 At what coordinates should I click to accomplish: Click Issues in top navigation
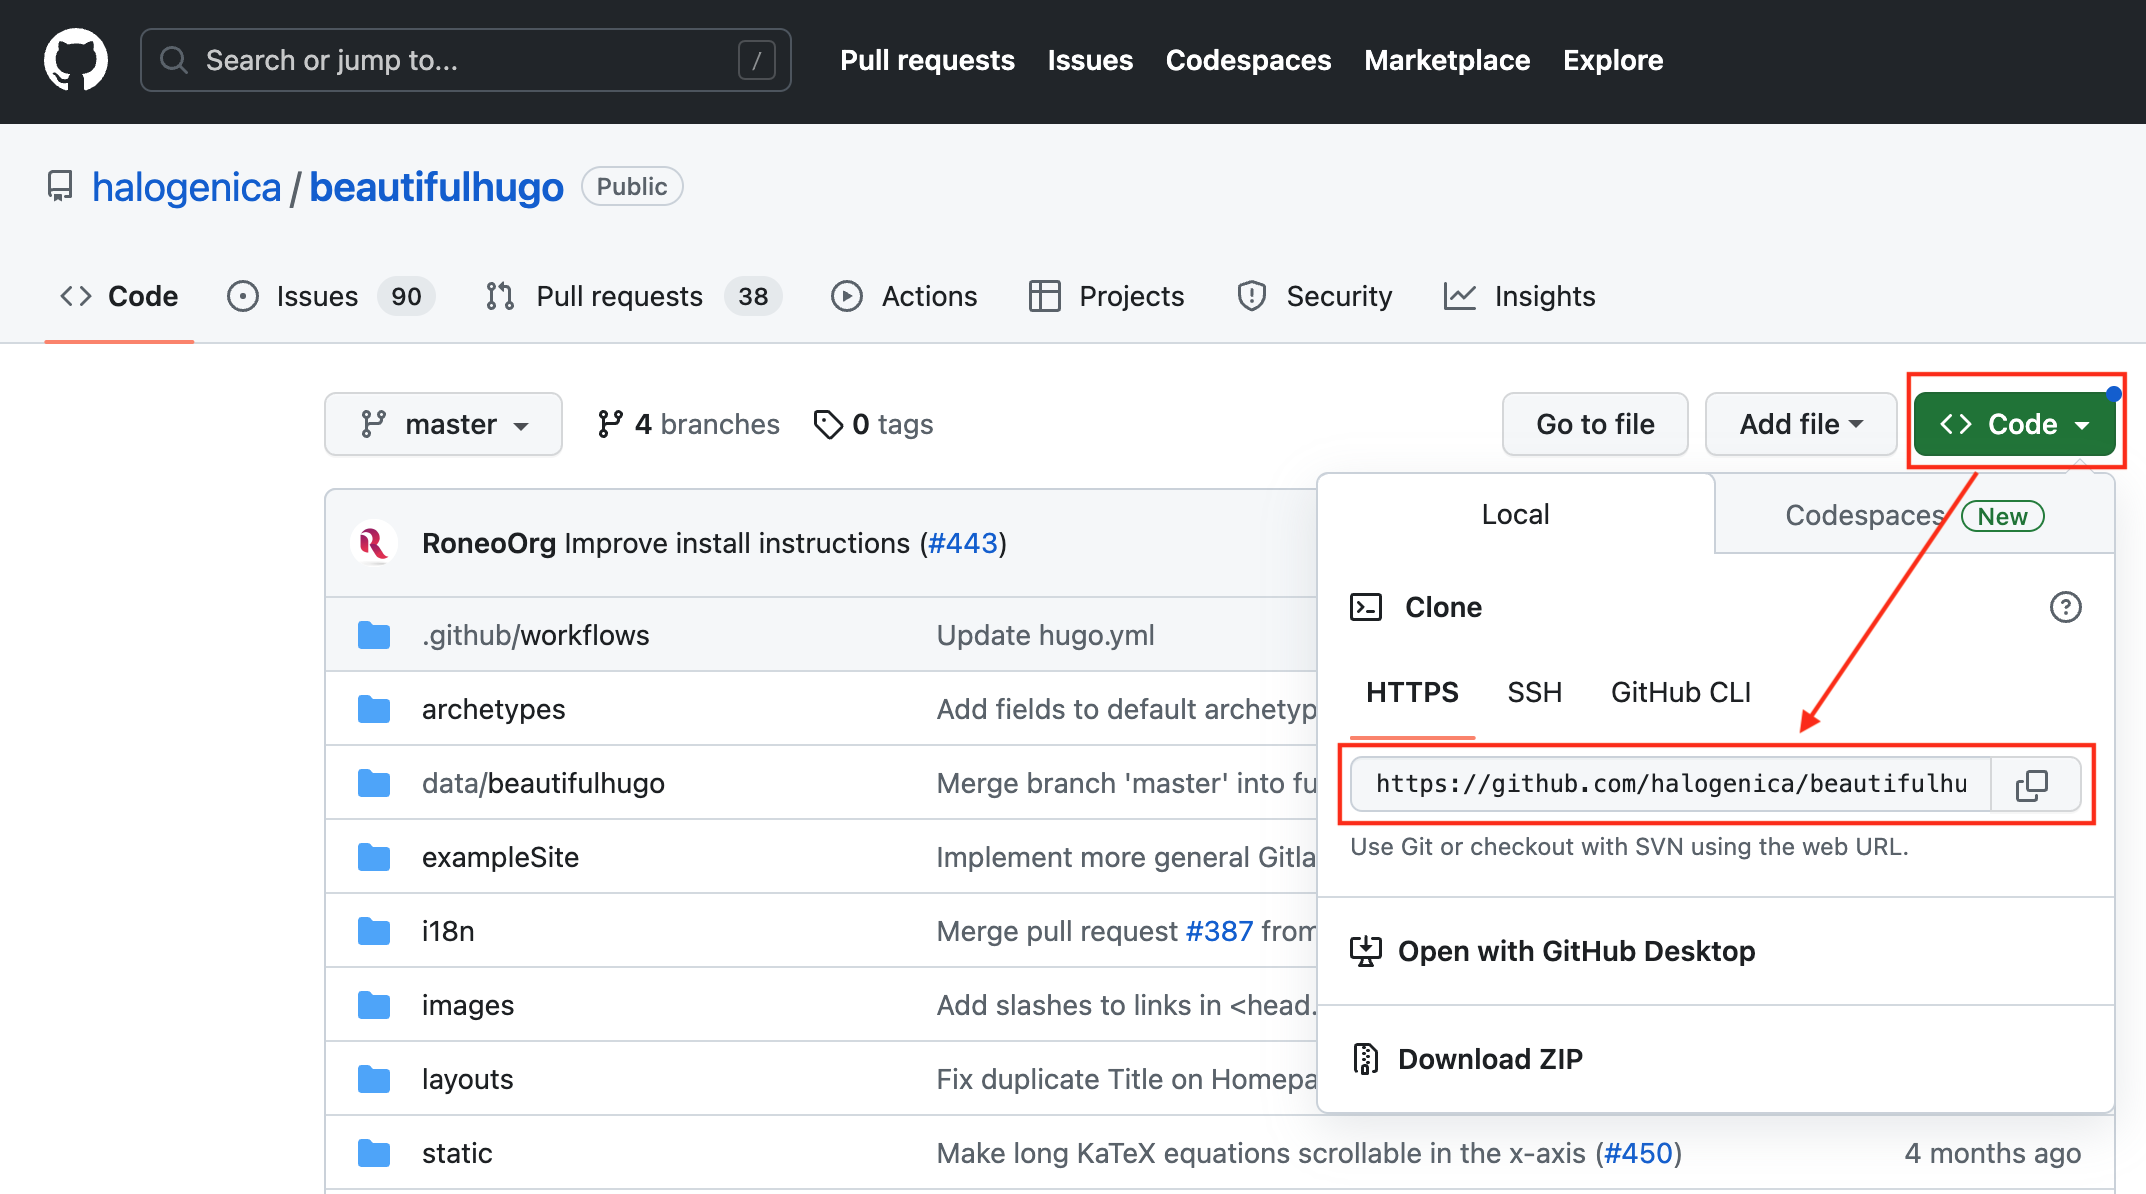(x=1090, y=60)
